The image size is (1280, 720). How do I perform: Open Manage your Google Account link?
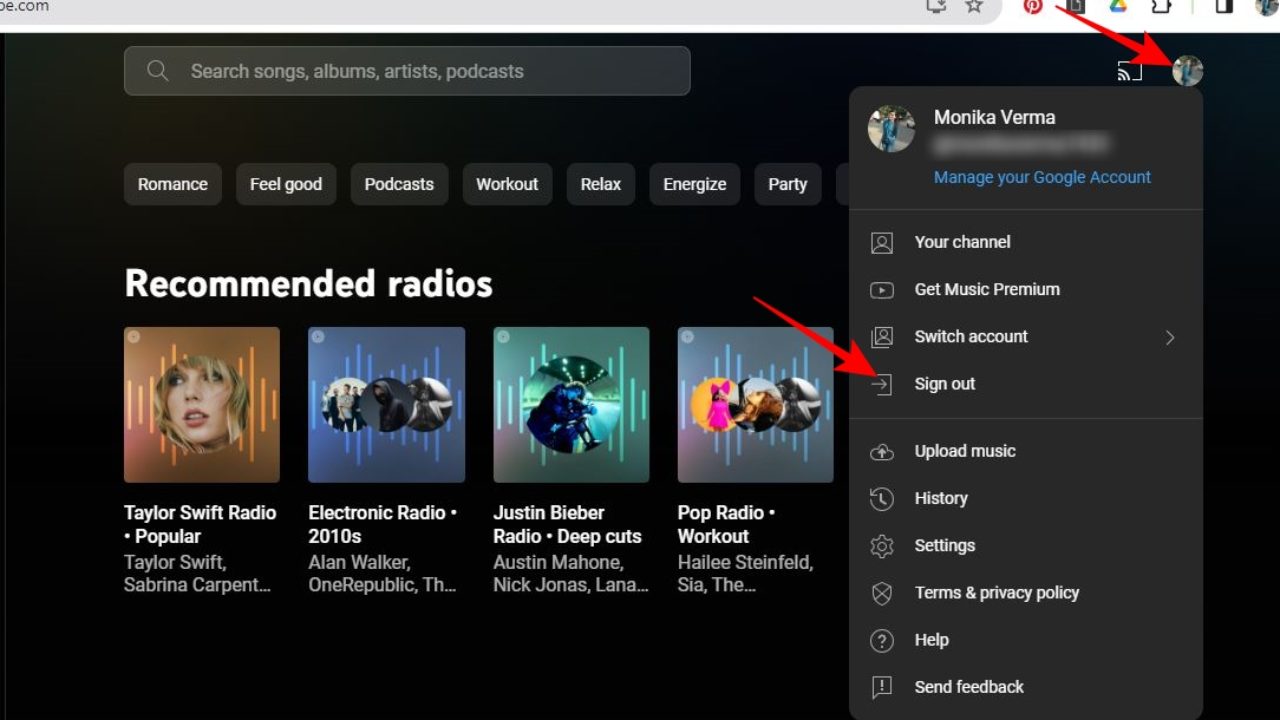click(1042, 177)
